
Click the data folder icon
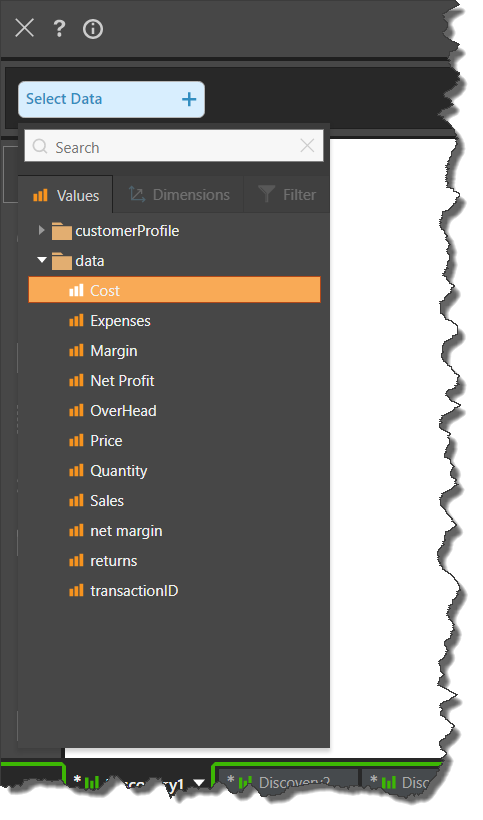point(62,261)
